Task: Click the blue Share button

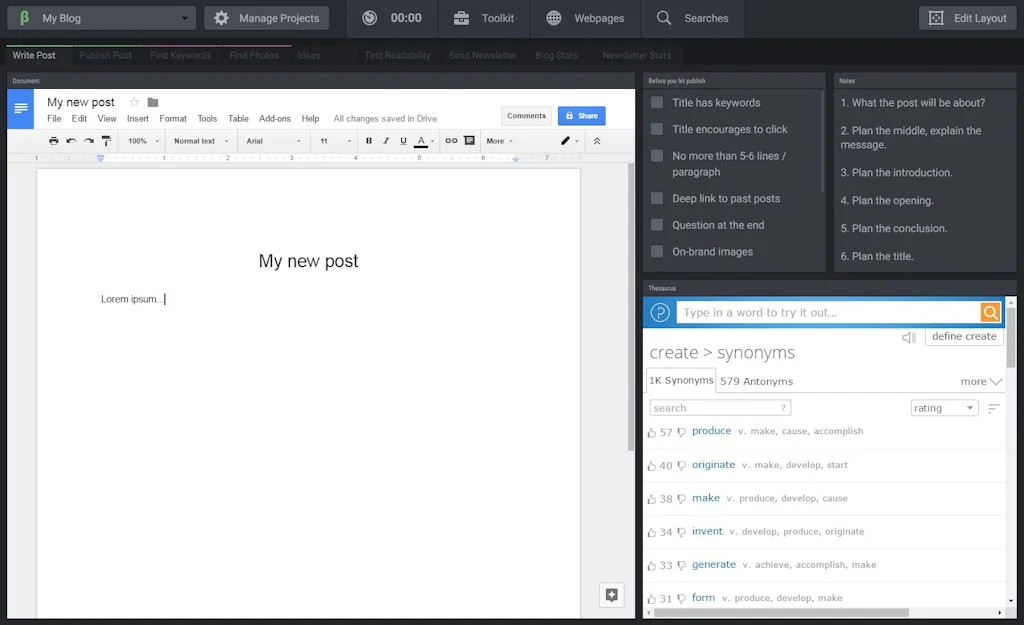Action: pyautogui.click(x=581, y=115)
